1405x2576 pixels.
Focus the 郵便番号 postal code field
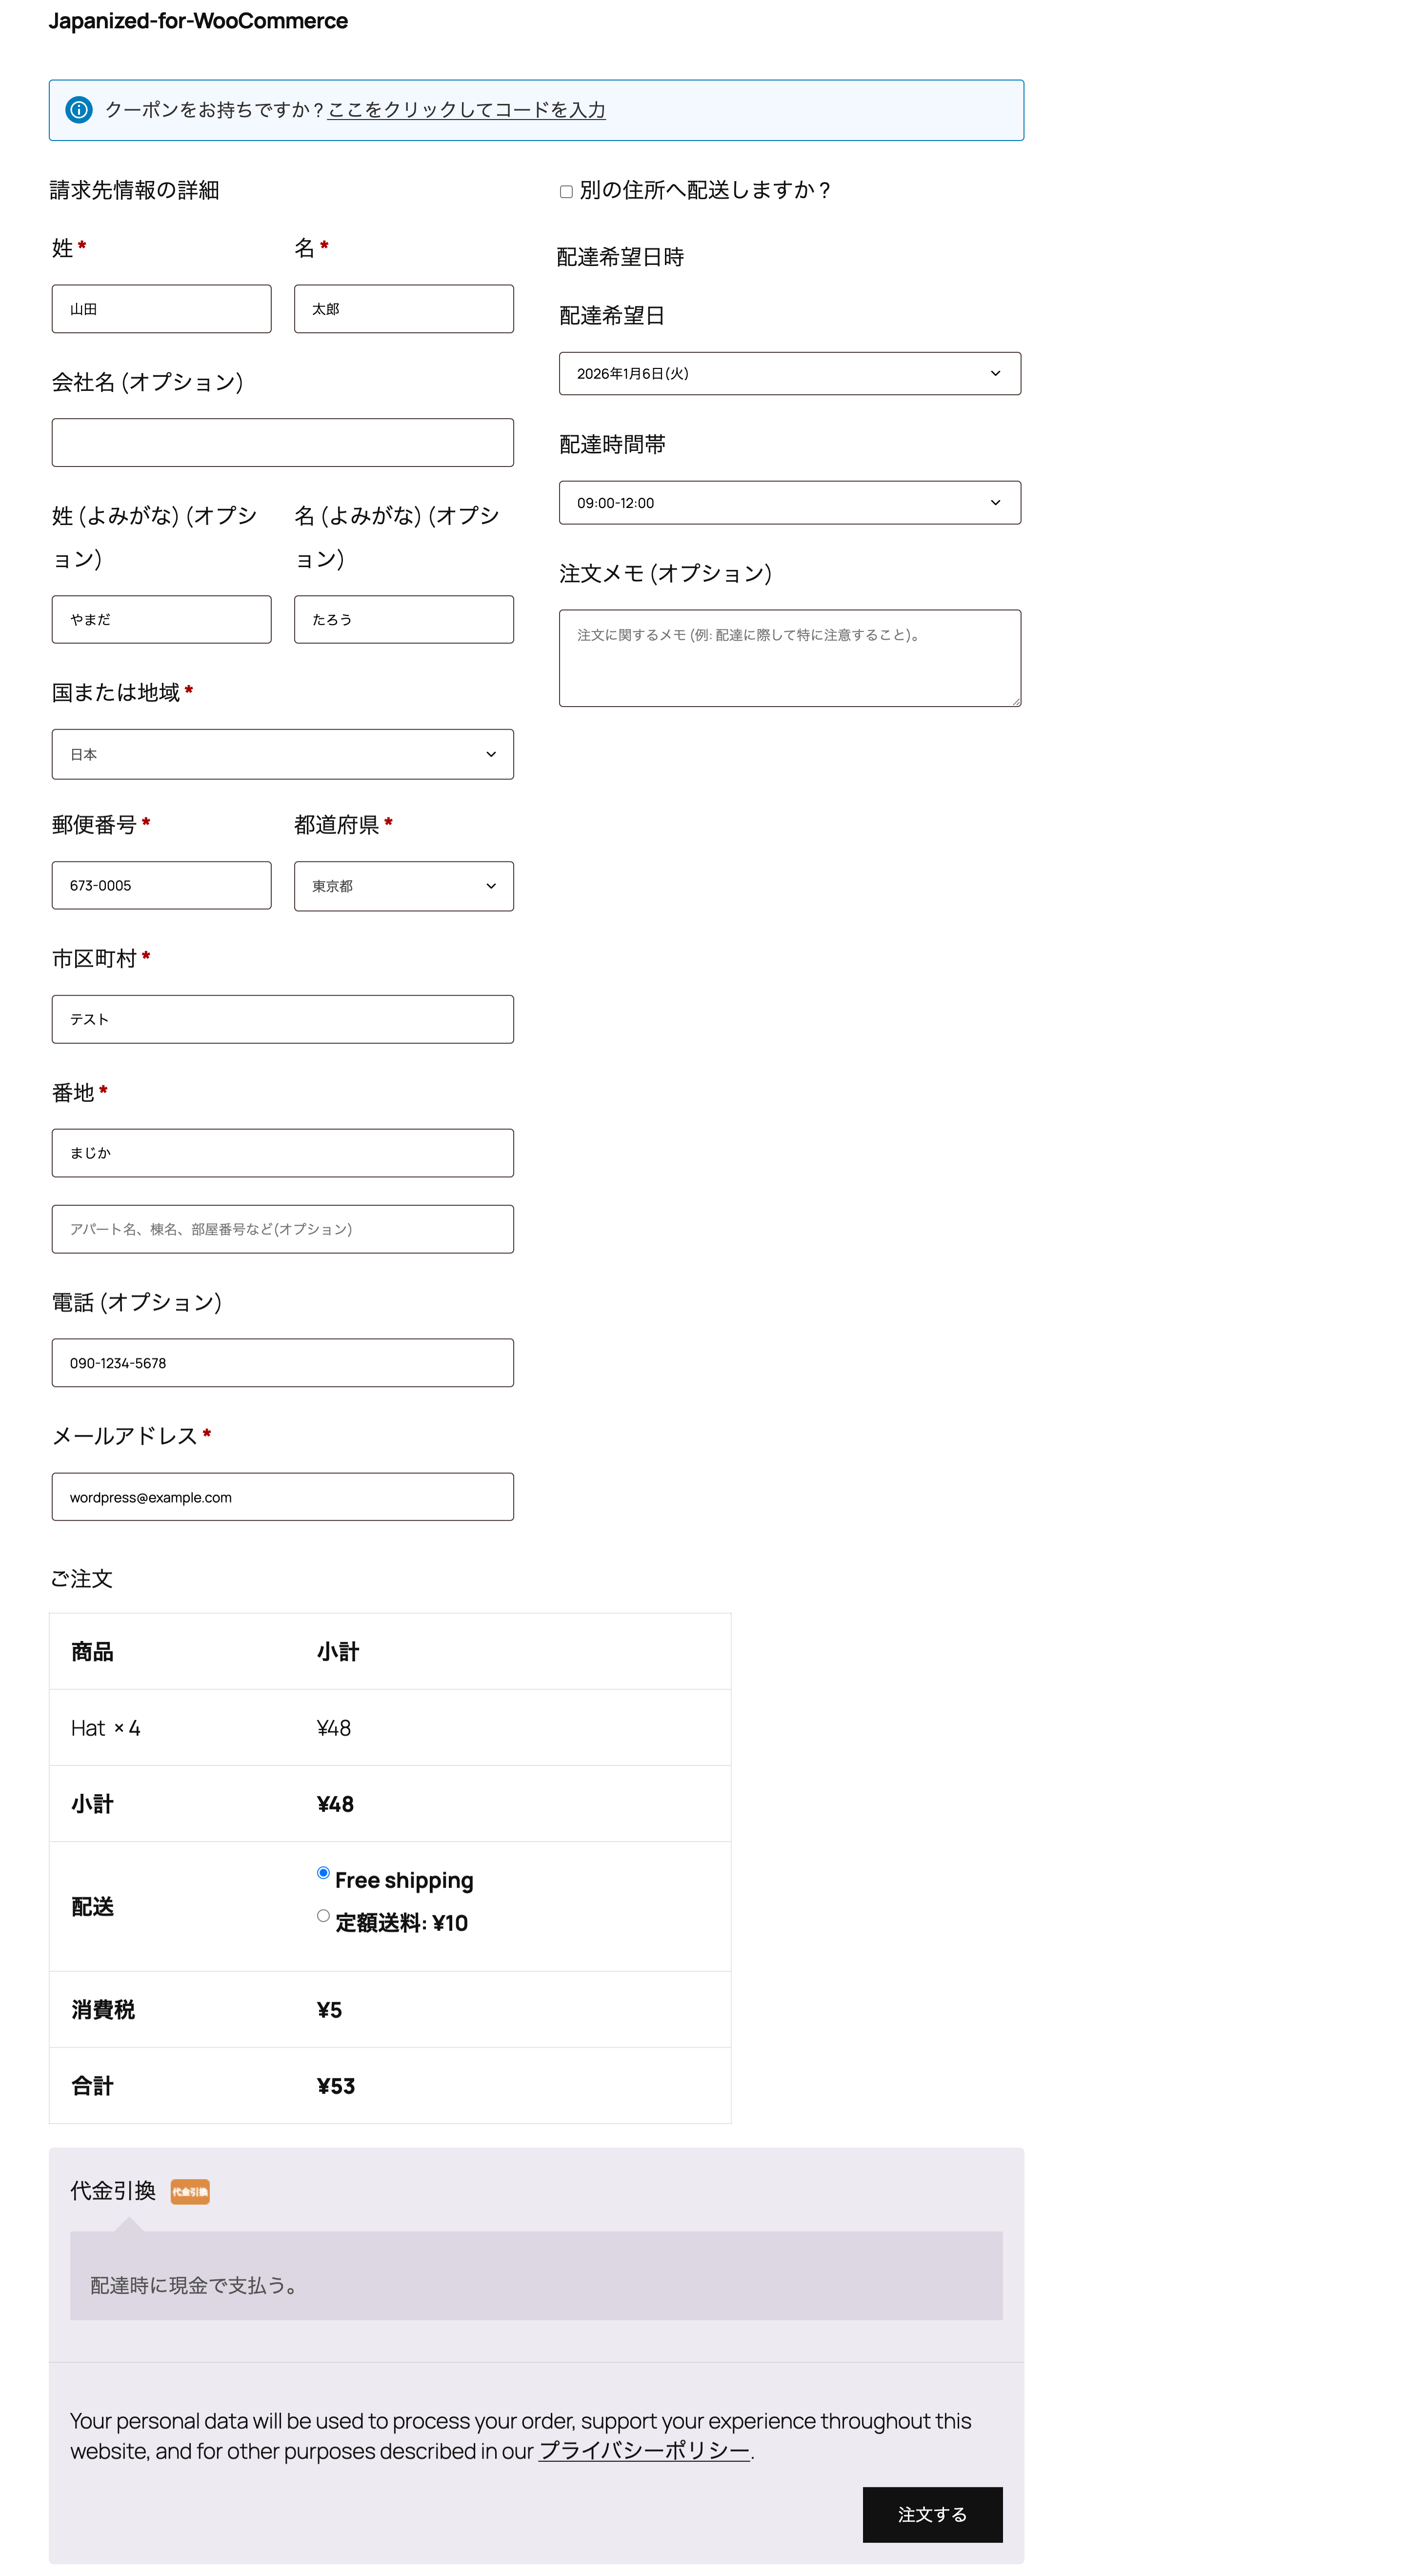coord(161,885)
